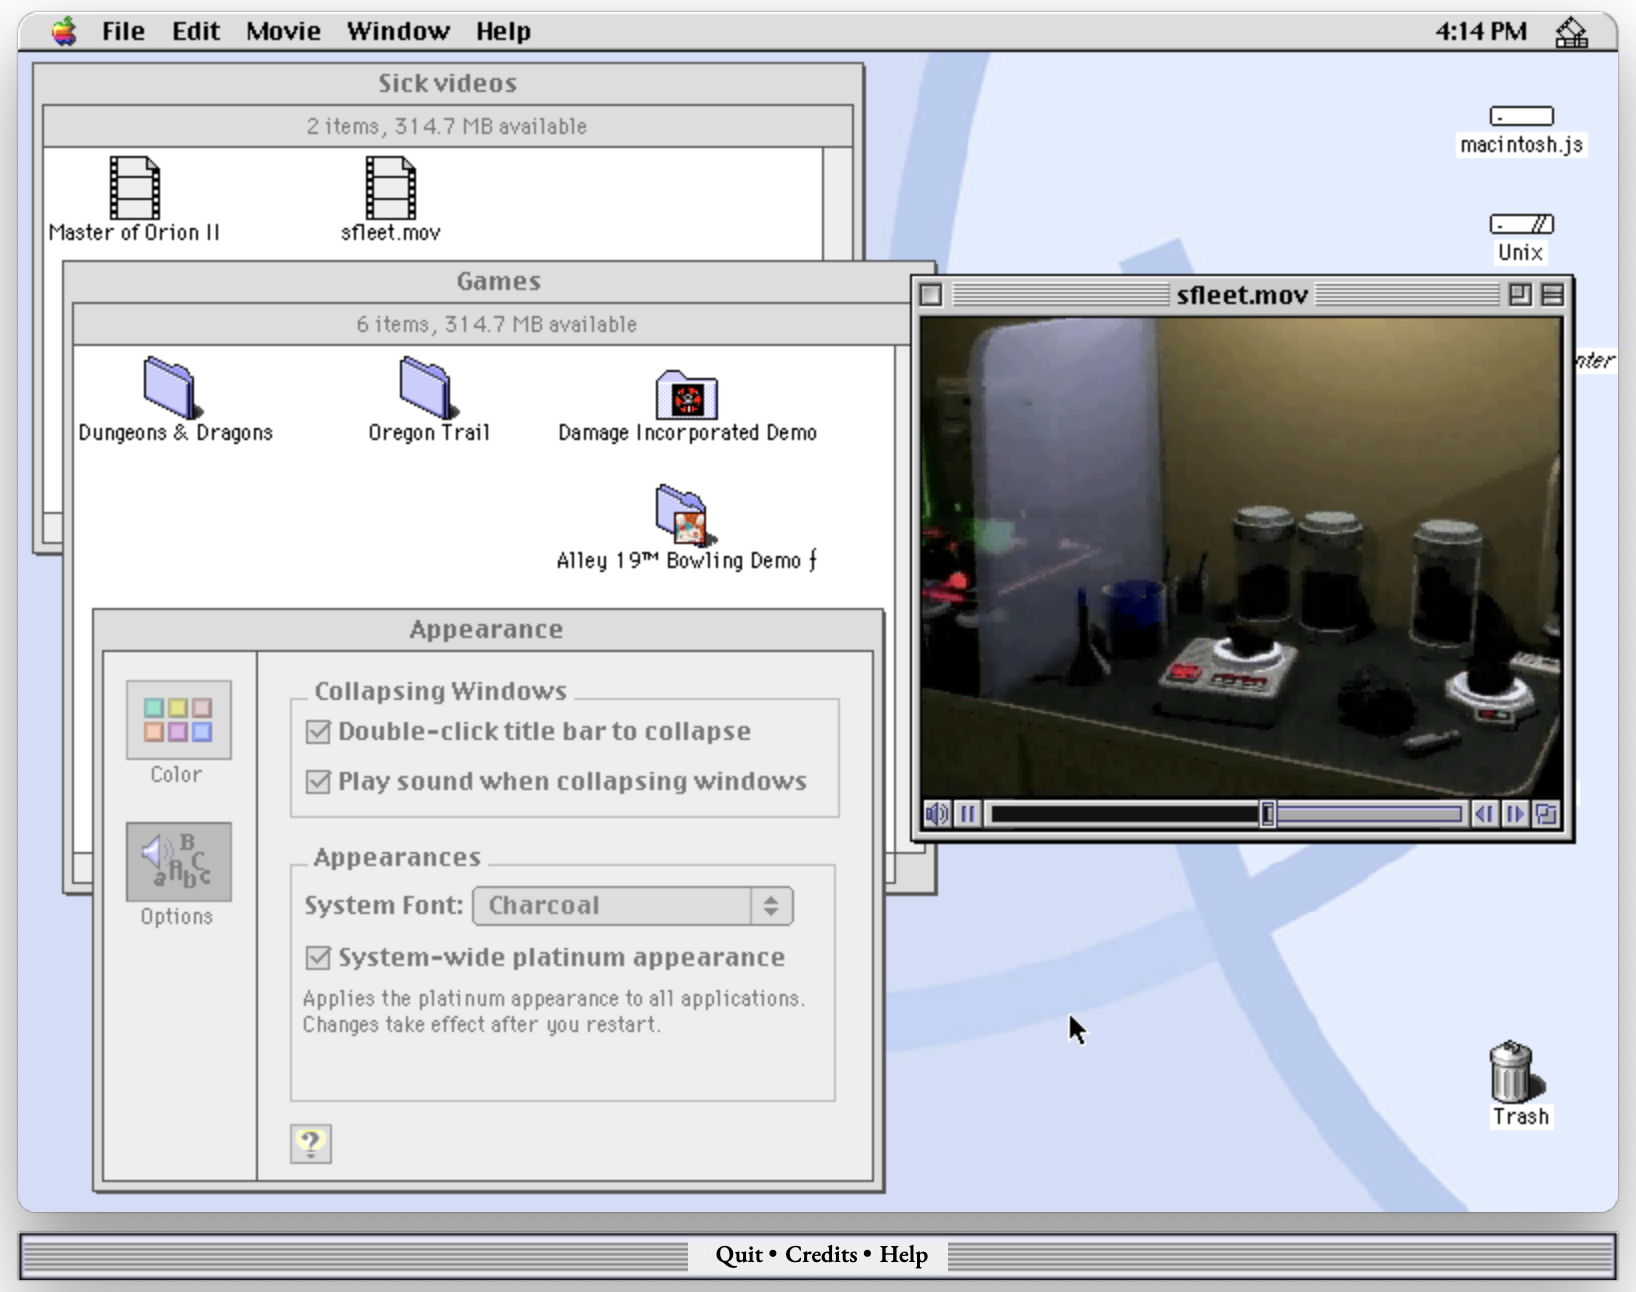This screenshot has height=1292, width=1636.
Task: Open the Oregon Trail folder
Action: pyautogui.click(x=424, y=392)
